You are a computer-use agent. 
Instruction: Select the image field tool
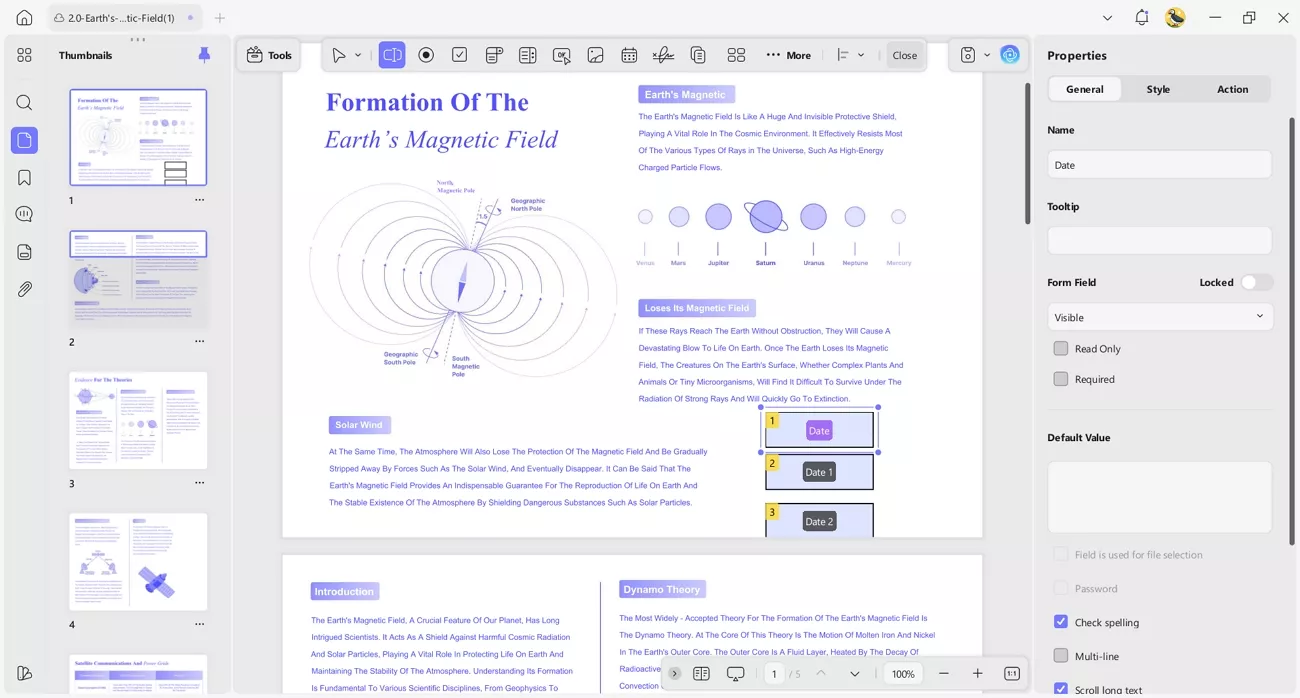coord(595,55)
